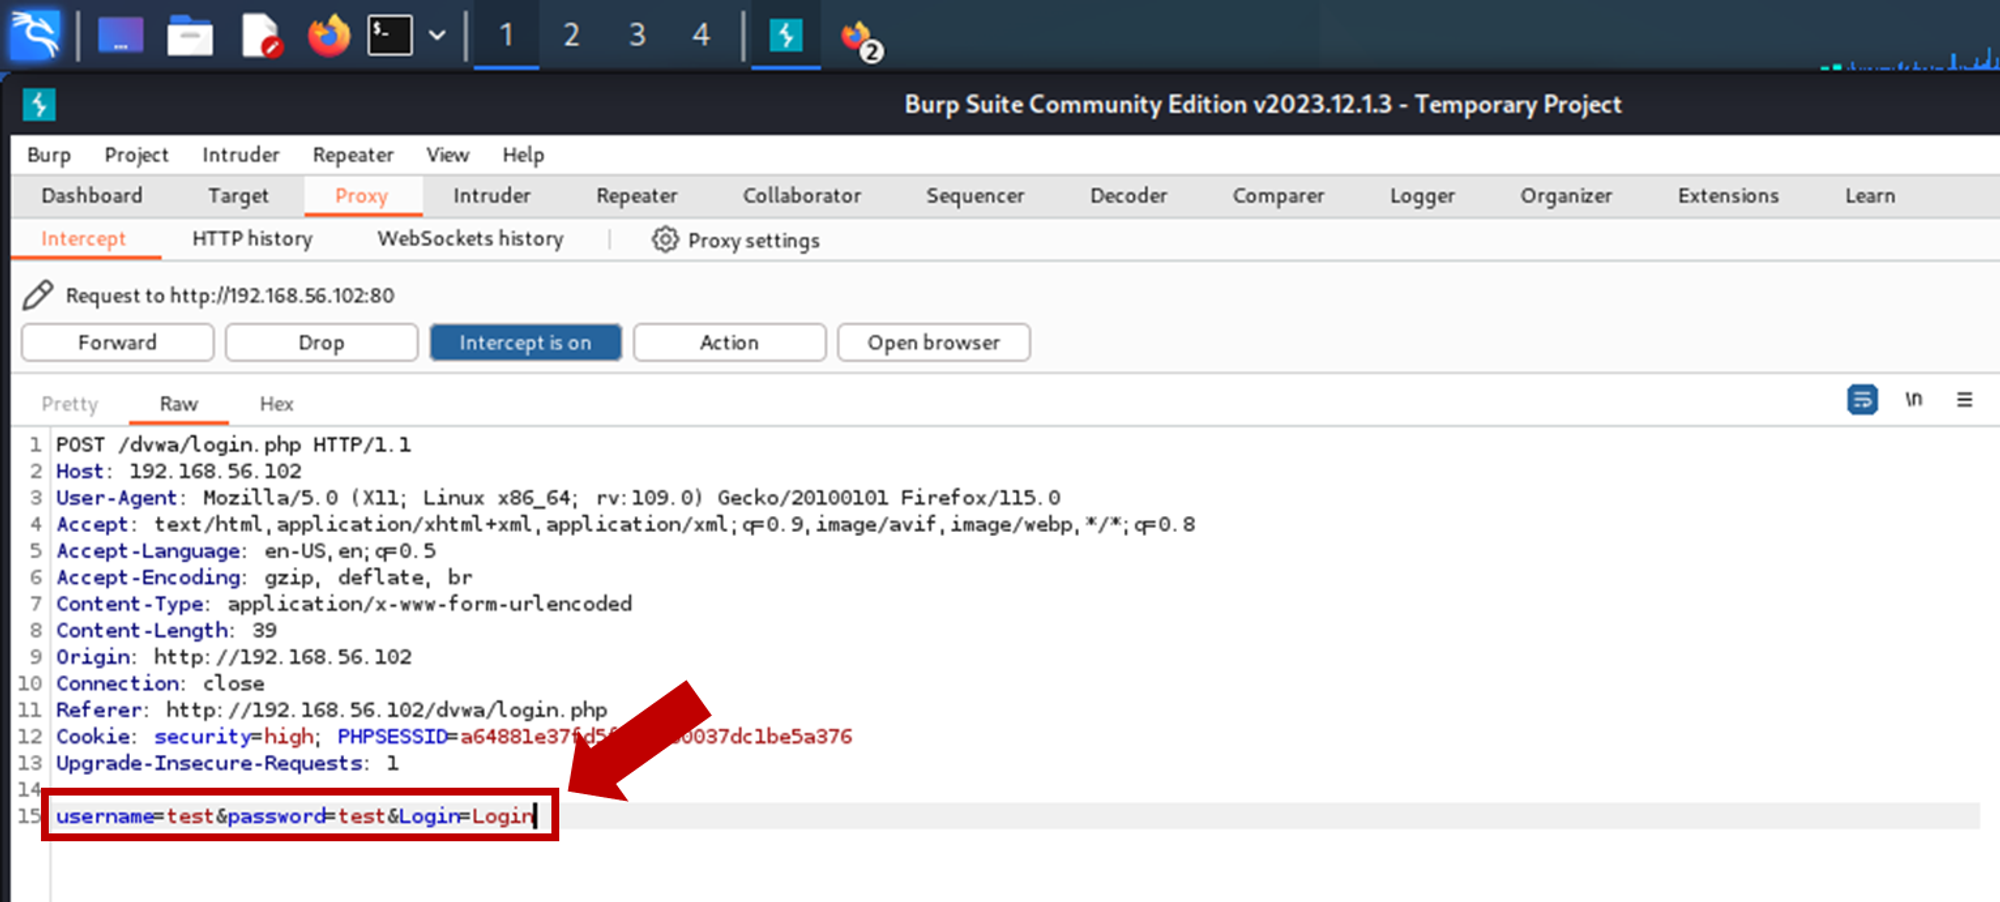Open the Learn tab
The height and width of the screenshot is (902, 2000).
pyautogui.click(x=1870, y=196)
